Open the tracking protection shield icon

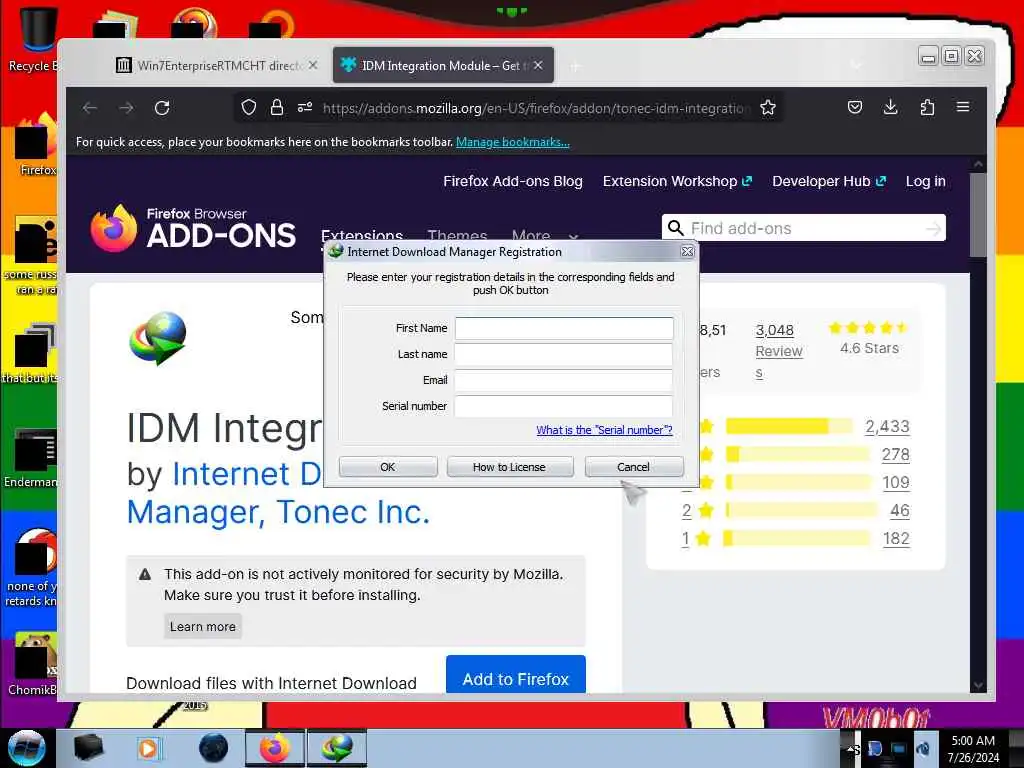click(249, 107)
